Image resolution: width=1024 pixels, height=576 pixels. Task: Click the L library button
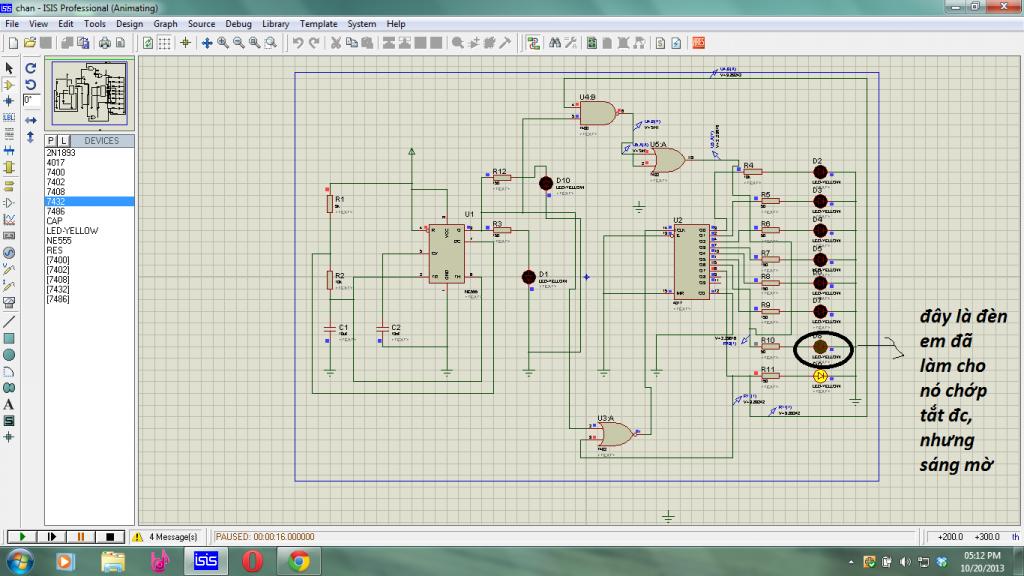(63, 141)
